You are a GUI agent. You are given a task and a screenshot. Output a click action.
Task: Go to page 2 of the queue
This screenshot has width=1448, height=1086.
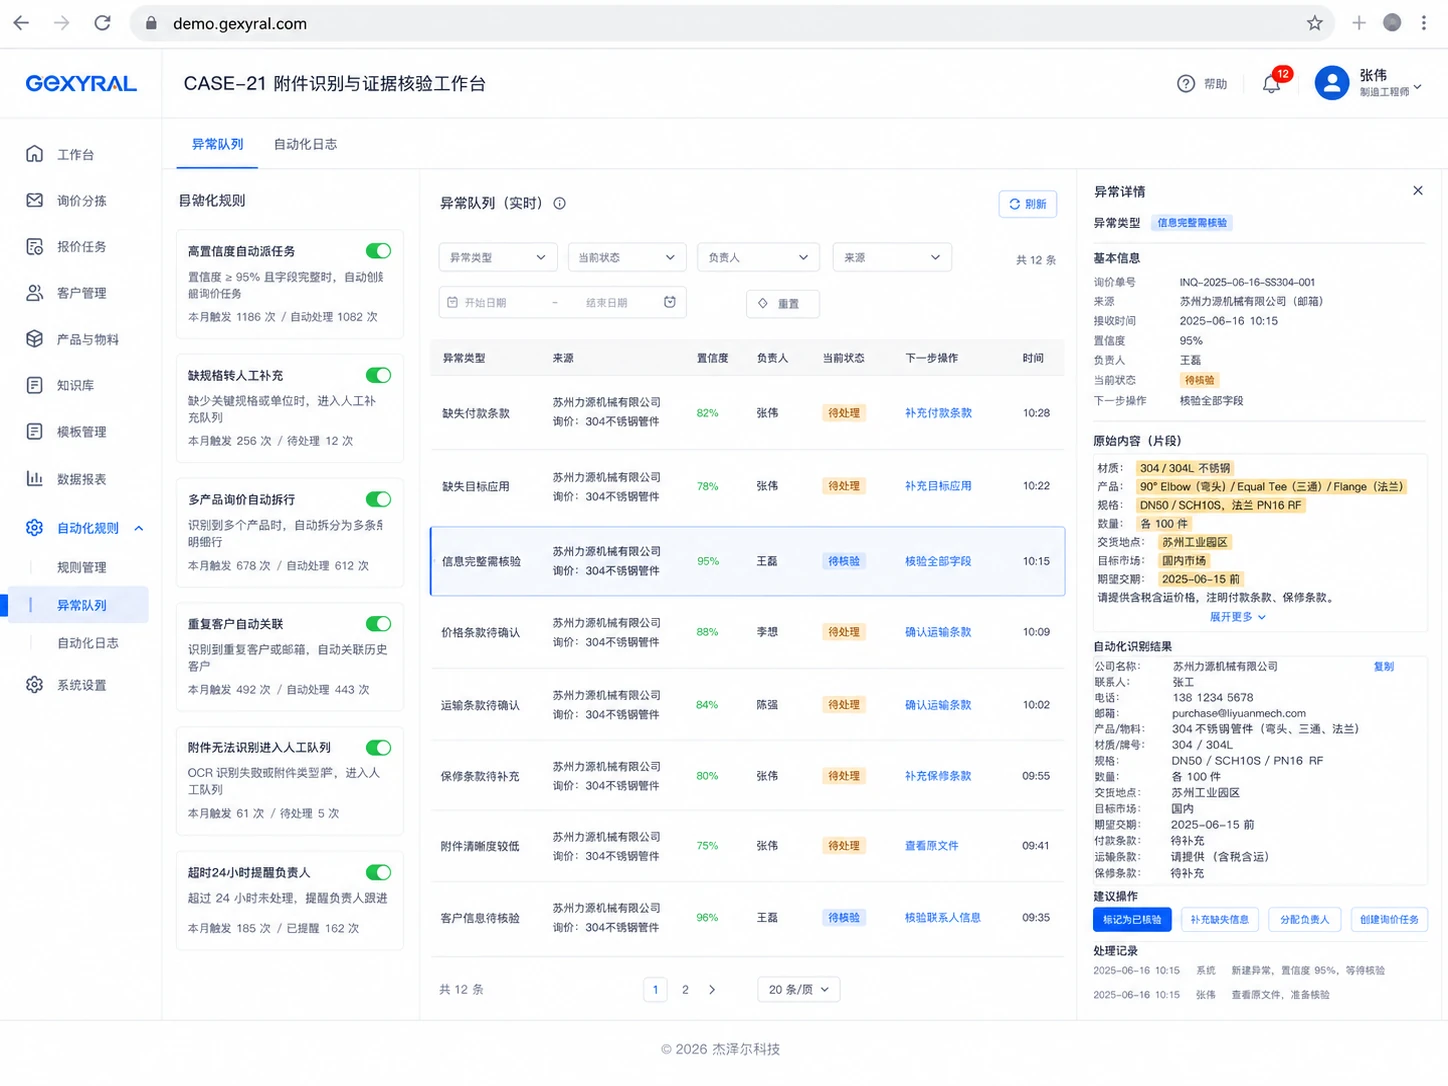[x=685, y=989]
